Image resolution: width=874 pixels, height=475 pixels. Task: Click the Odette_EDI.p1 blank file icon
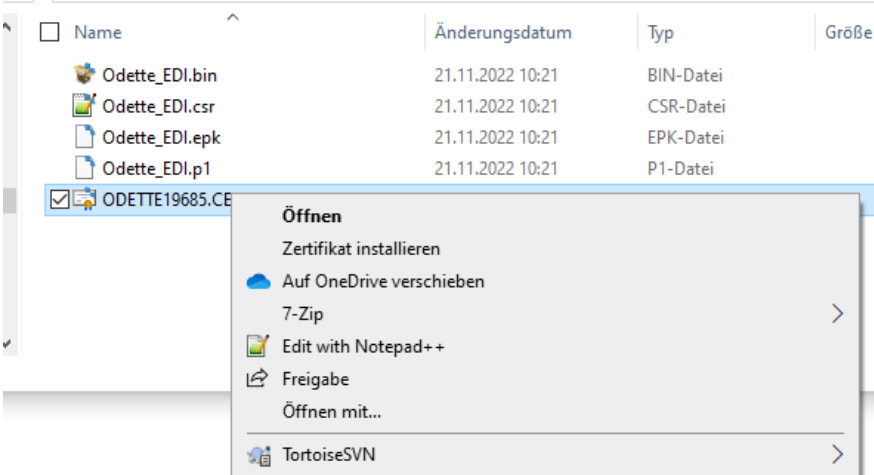tap(84, 168)
